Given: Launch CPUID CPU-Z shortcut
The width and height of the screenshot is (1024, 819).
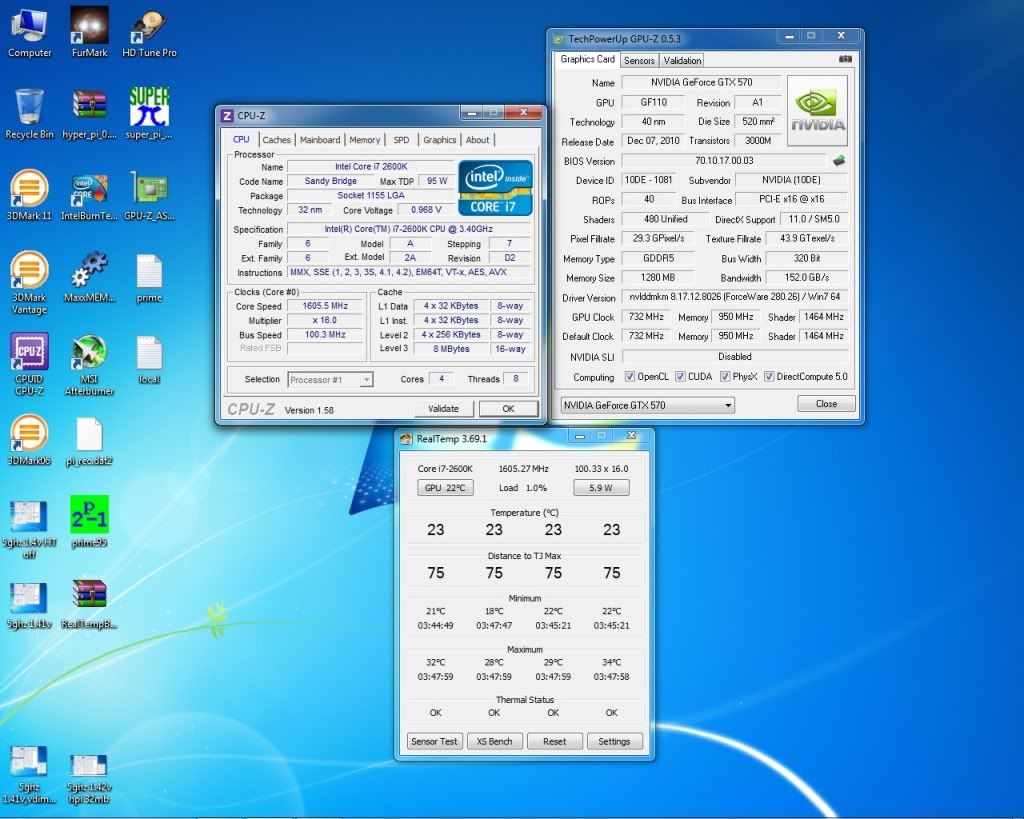Looking at the screenshot, I should pos(29,364).
